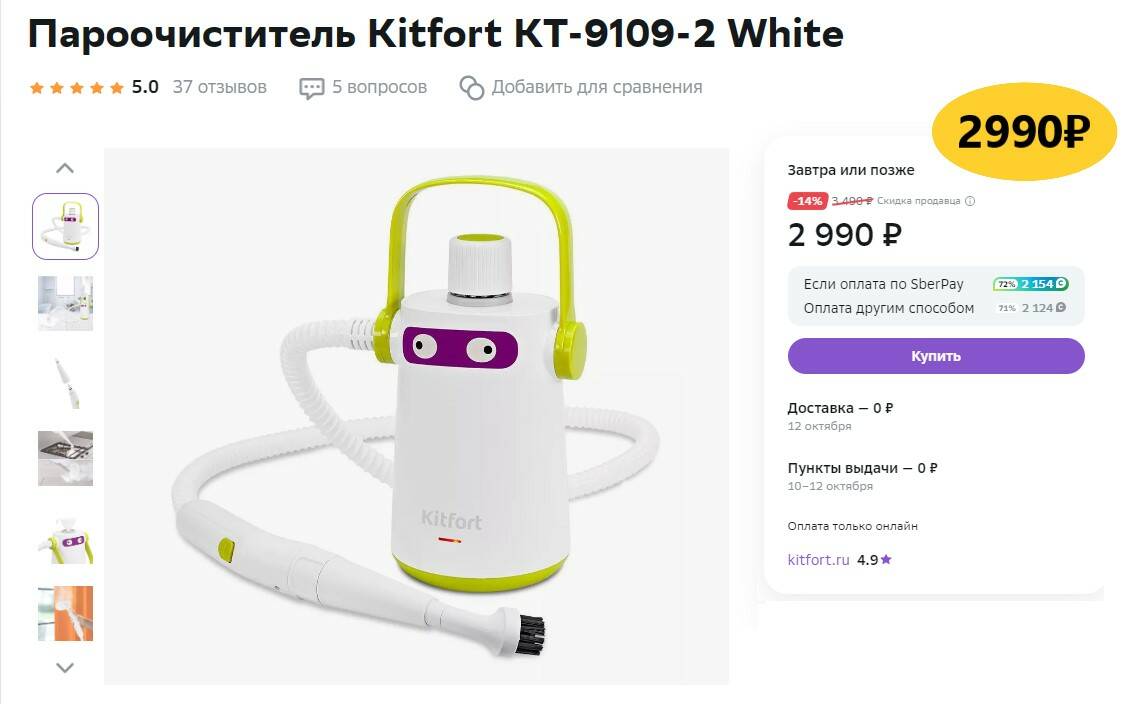The width and height of the screenshot is (1142, 704).
Task: Click the purple Купить button
Action: pos(936,356)
